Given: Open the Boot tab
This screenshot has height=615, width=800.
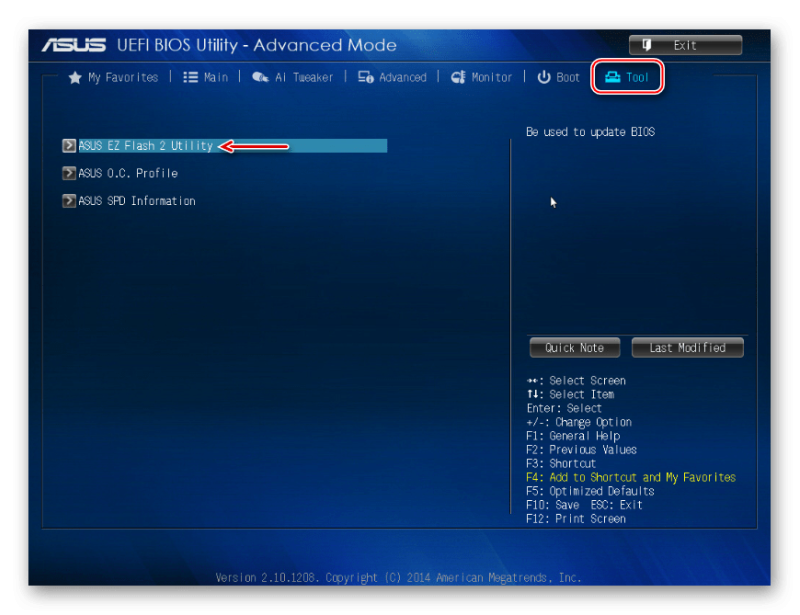Looking at the screenshot, I should coord(558,78).
